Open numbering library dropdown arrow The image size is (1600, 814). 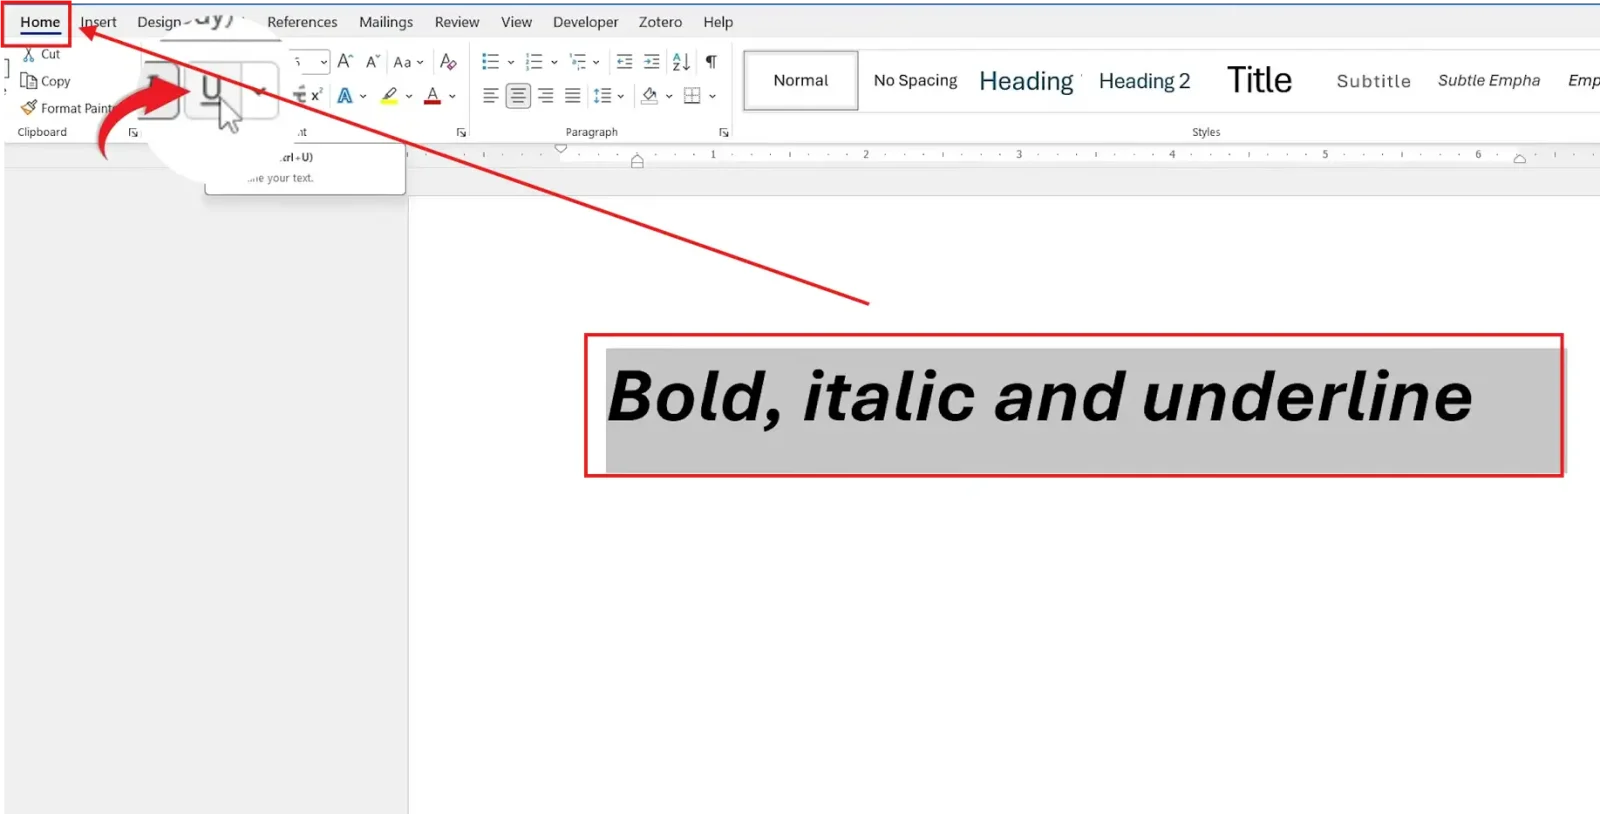pos(554,62)
